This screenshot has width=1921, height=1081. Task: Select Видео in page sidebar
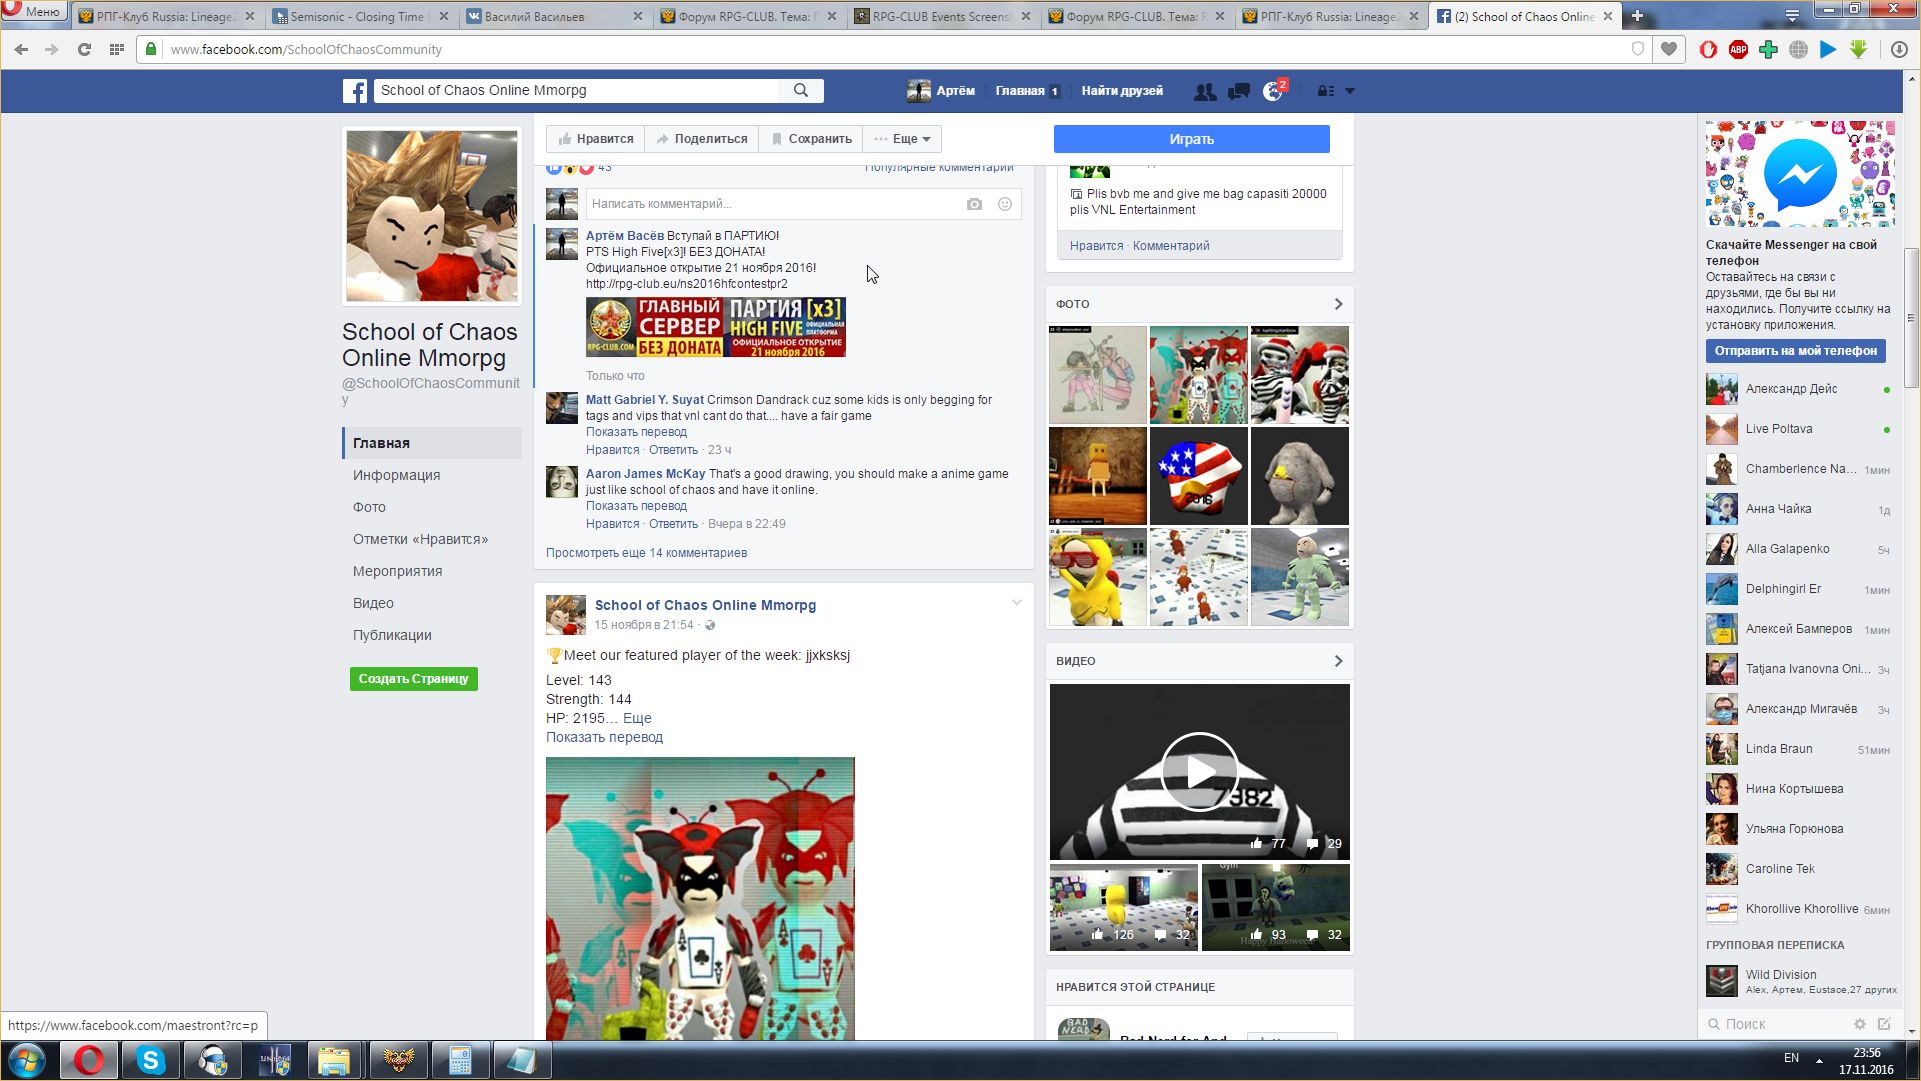373,603
